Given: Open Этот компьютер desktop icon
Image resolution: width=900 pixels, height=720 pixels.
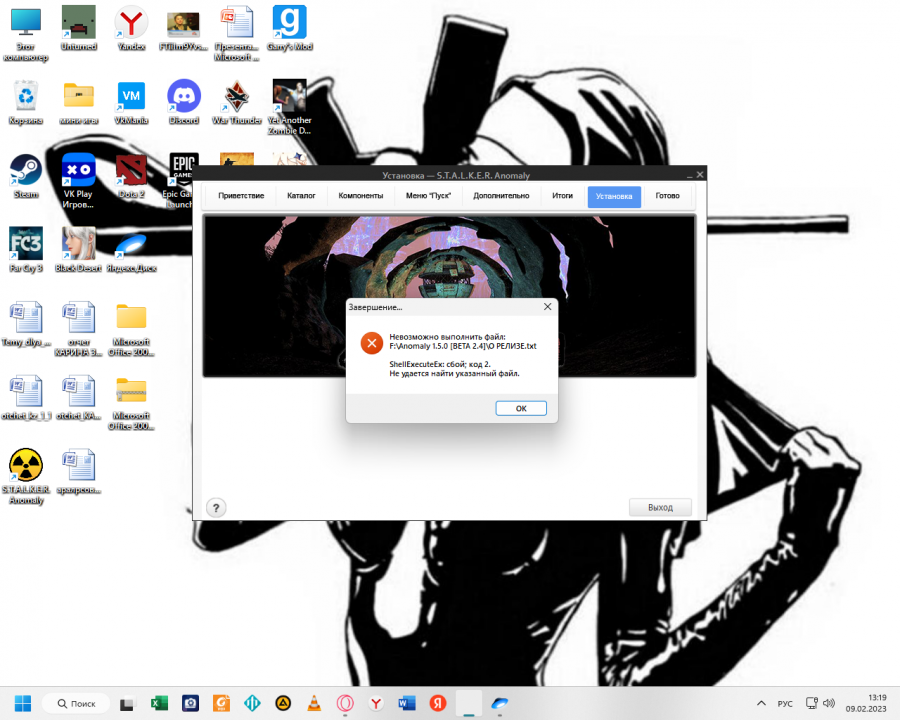Looking at the screenshot, I should [x=25, y=34].
